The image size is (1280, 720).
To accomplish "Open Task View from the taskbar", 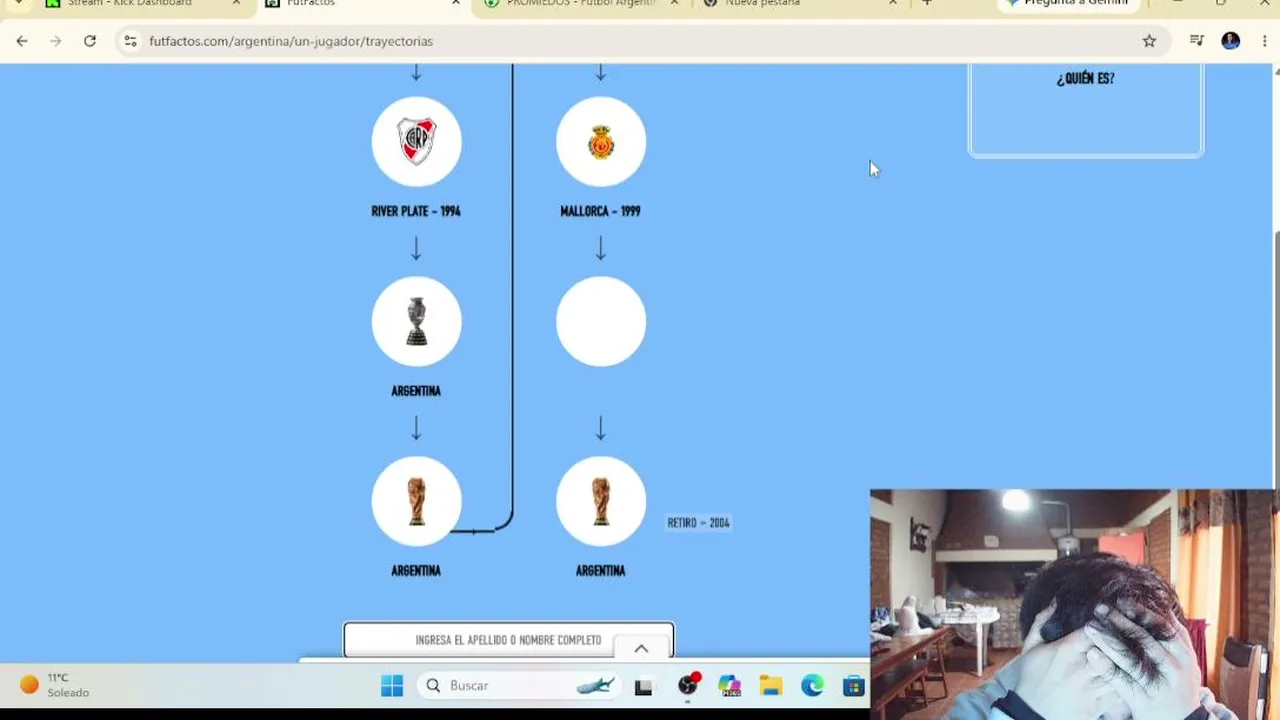I will click(643, 686).
